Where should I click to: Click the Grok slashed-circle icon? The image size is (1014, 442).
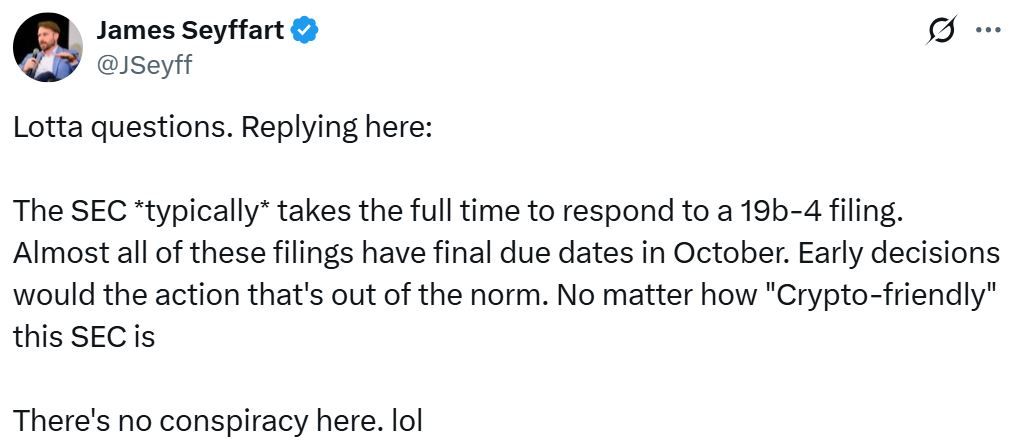point(942,32)
